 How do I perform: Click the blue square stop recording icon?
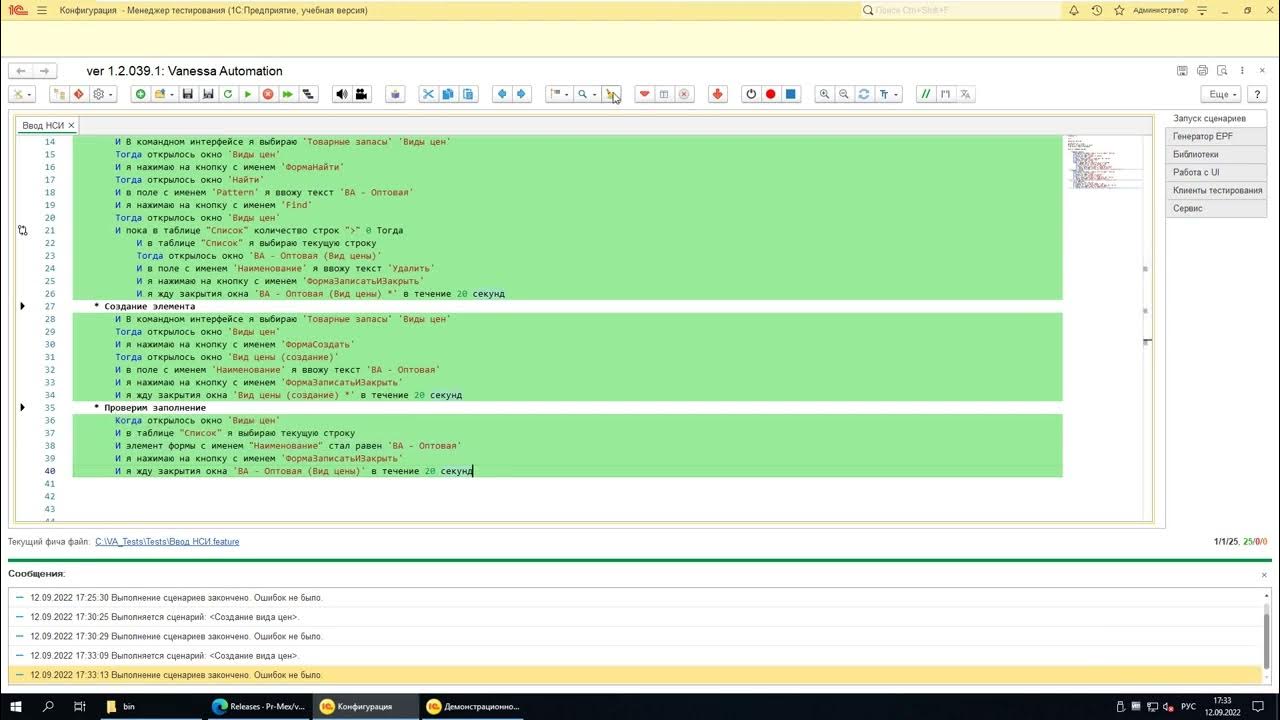coord(791,94)
